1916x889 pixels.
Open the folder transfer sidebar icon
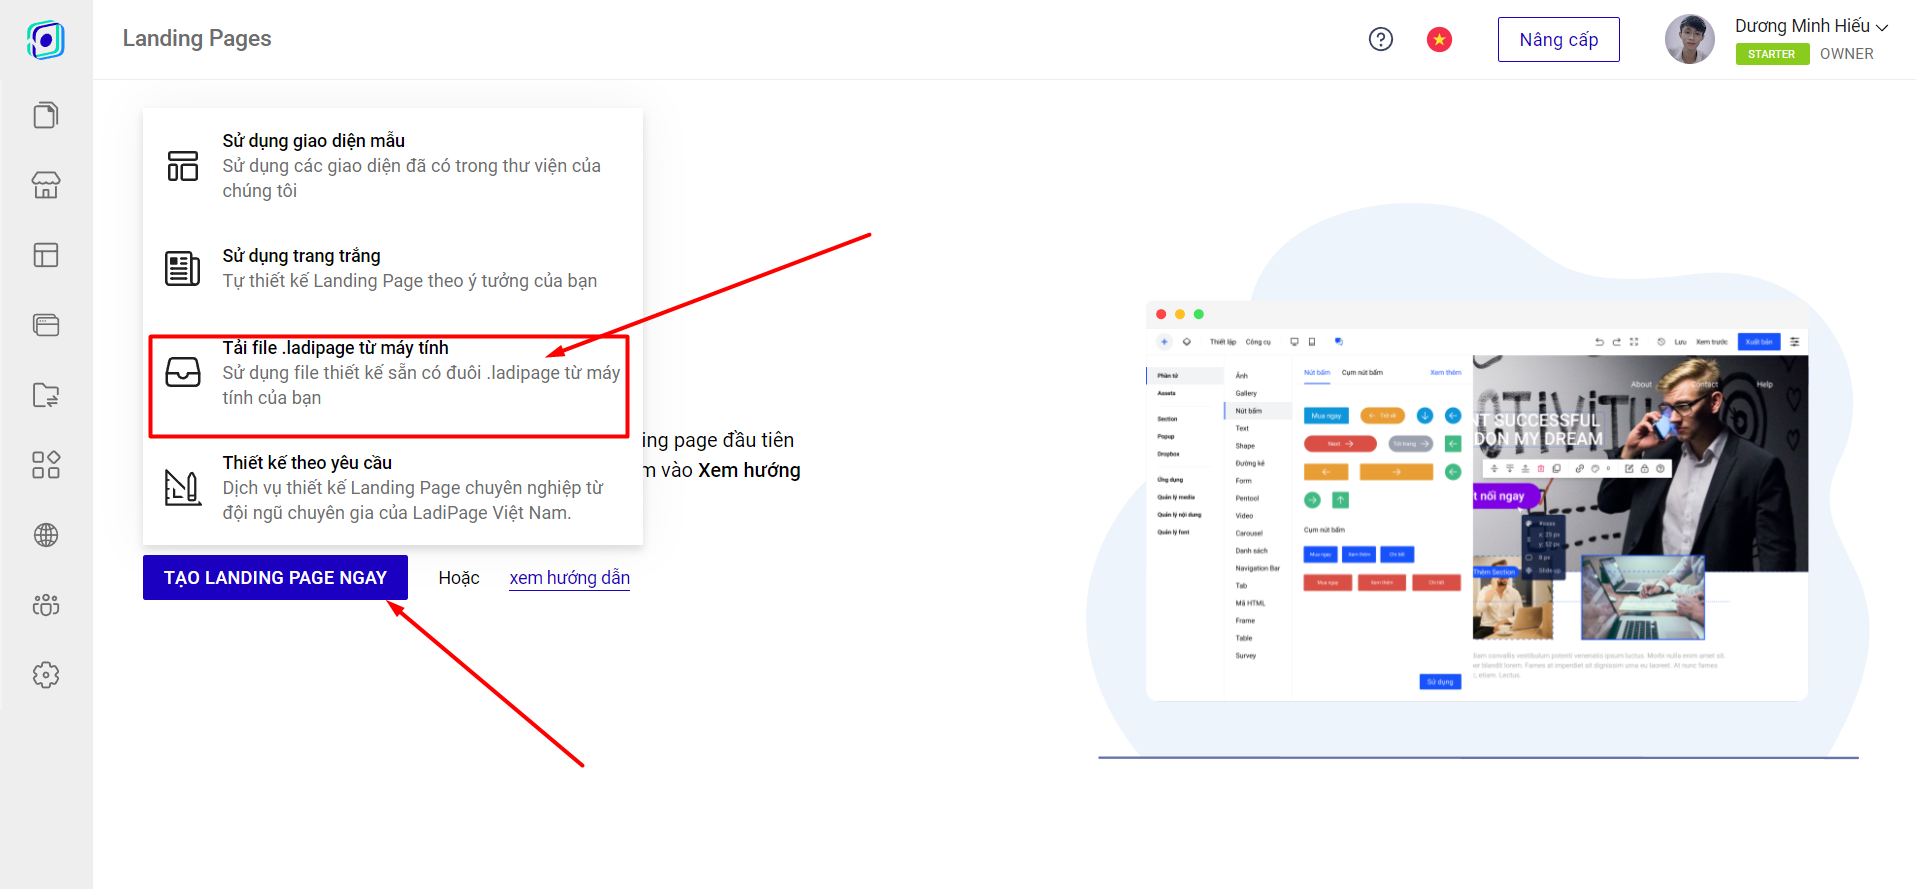pyautogui.click(x=46, y=395)
